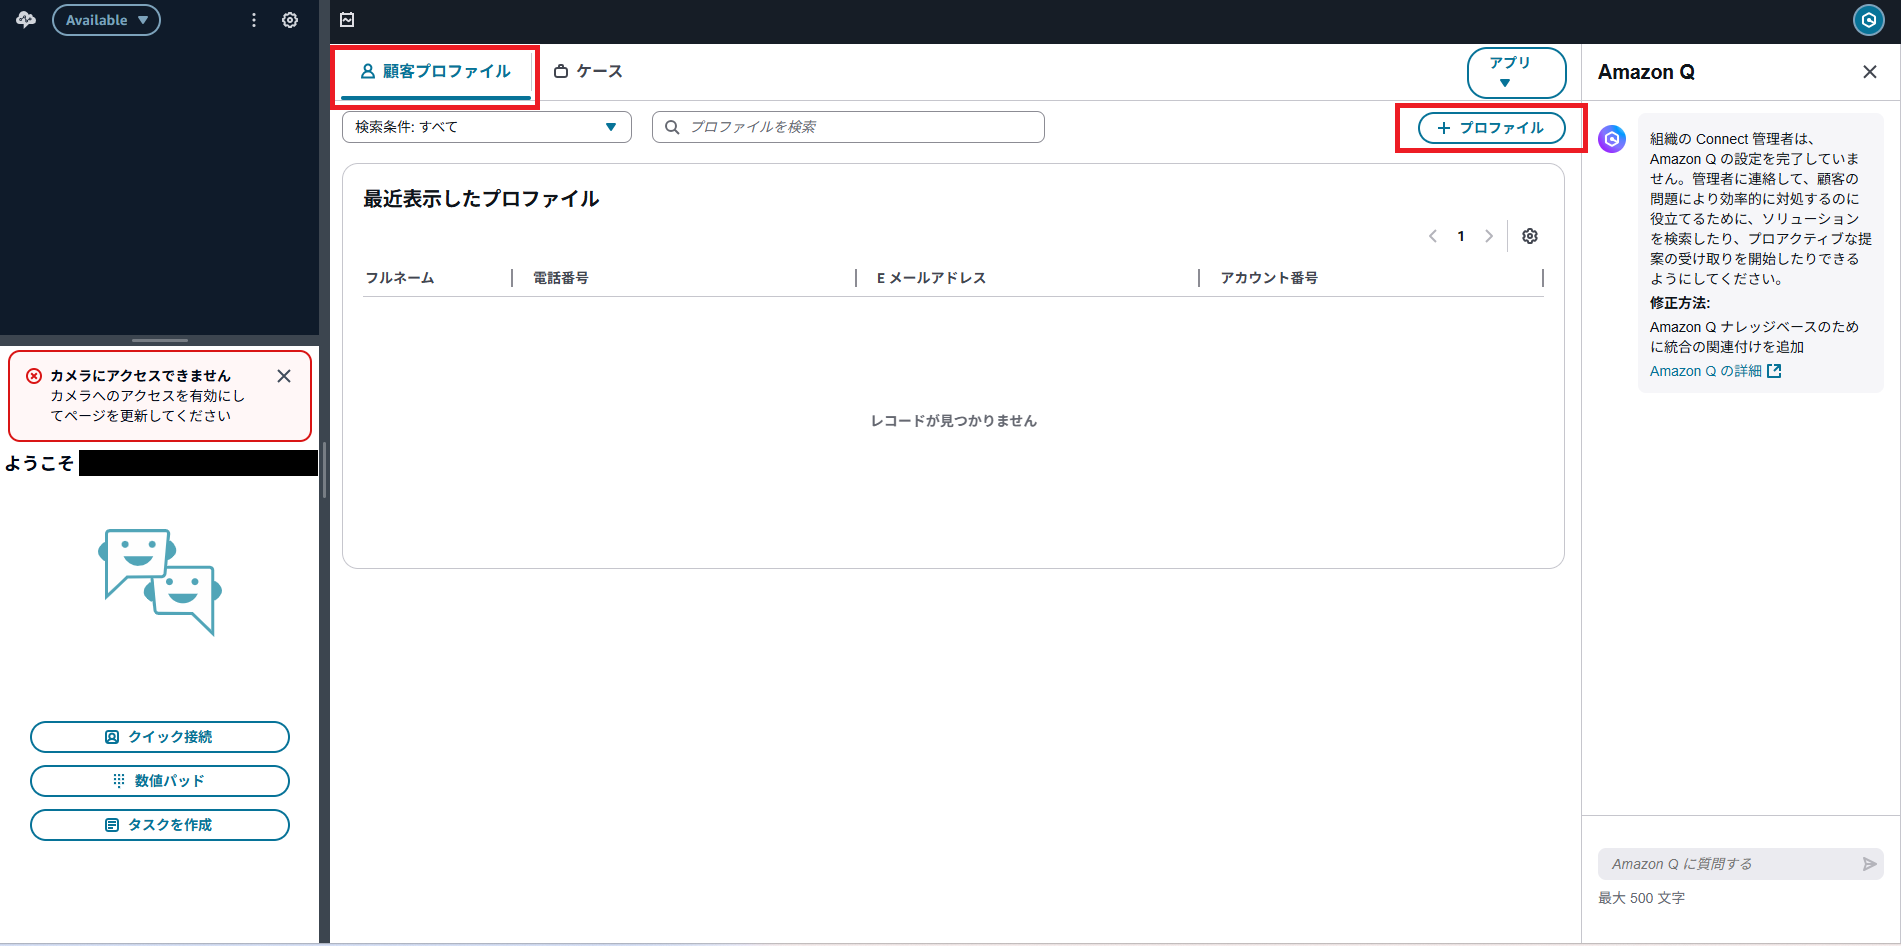The width and height of the screenshot is (1901, 946).
Task: Open the アプリ dropdown menu
Action: (x=1515, y=72)
